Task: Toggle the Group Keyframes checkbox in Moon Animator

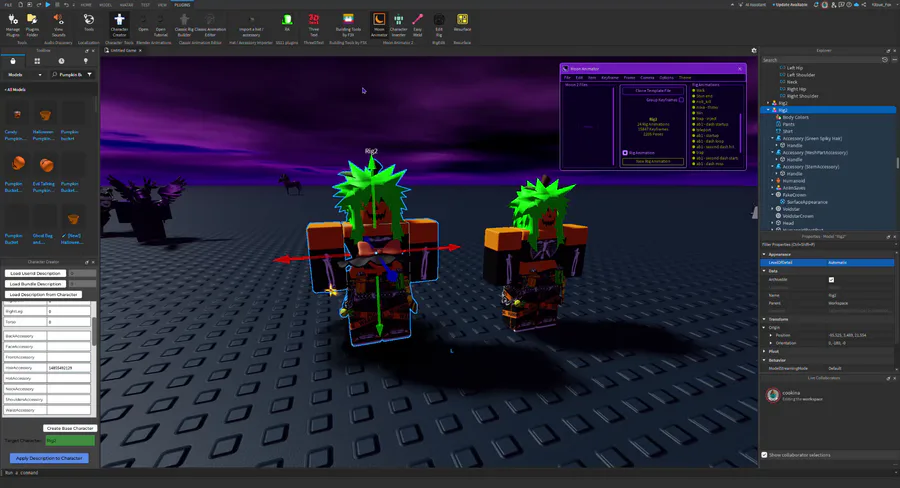Action: click(681, 100)
